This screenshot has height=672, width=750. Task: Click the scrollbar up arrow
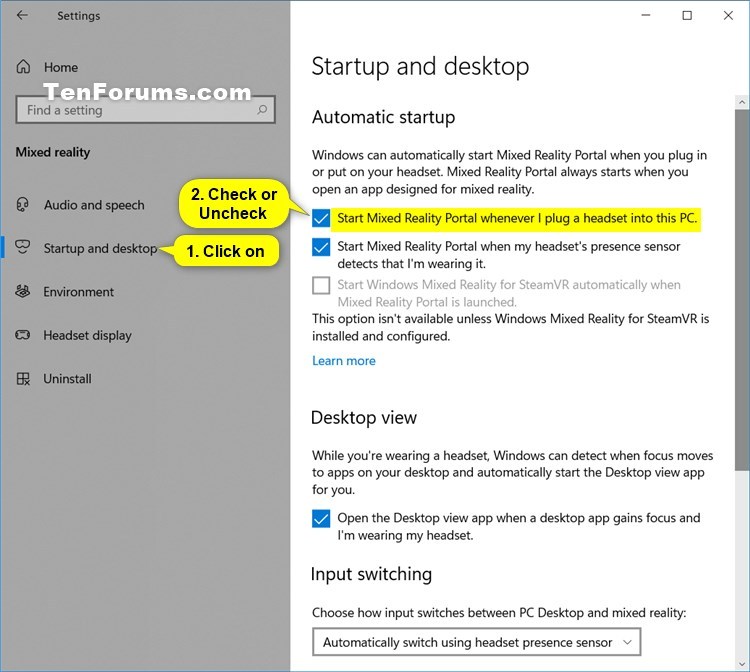pos(742,102)
